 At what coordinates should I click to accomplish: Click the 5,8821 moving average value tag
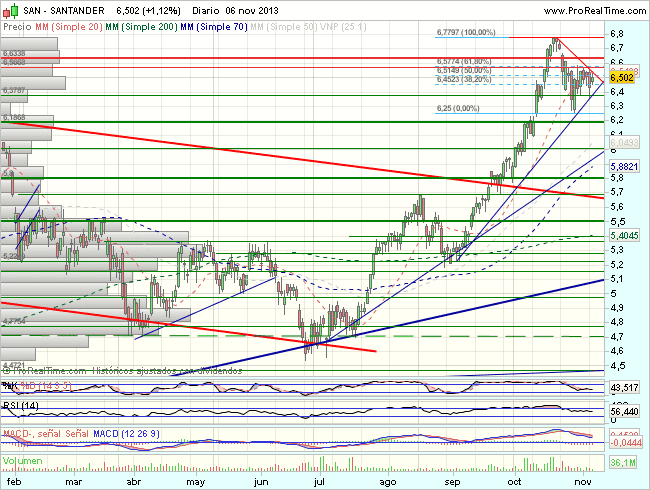(x=624, y=166)
